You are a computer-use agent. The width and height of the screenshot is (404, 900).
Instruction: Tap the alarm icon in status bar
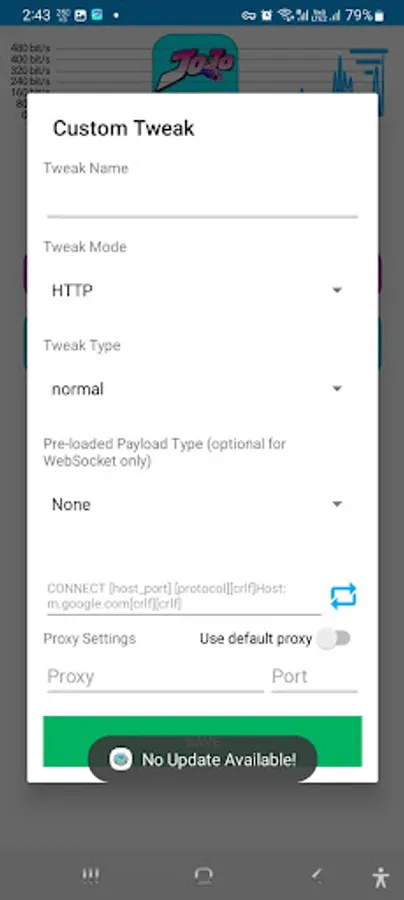(x=266, y=15)
